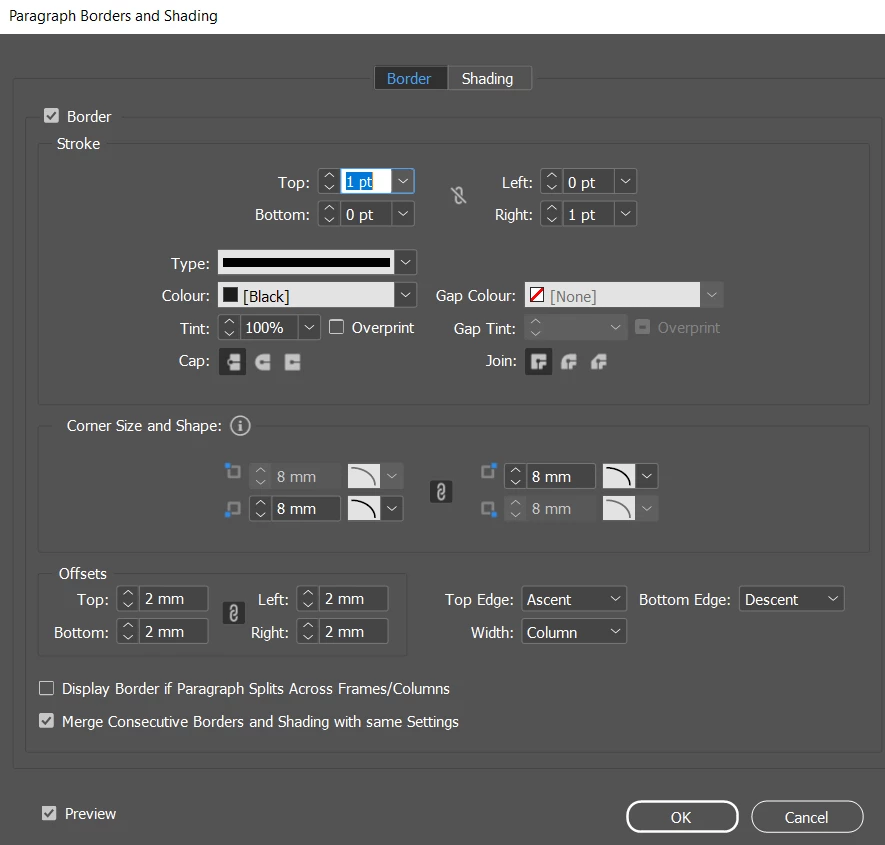Select the Miter join icon

(538, 362)
